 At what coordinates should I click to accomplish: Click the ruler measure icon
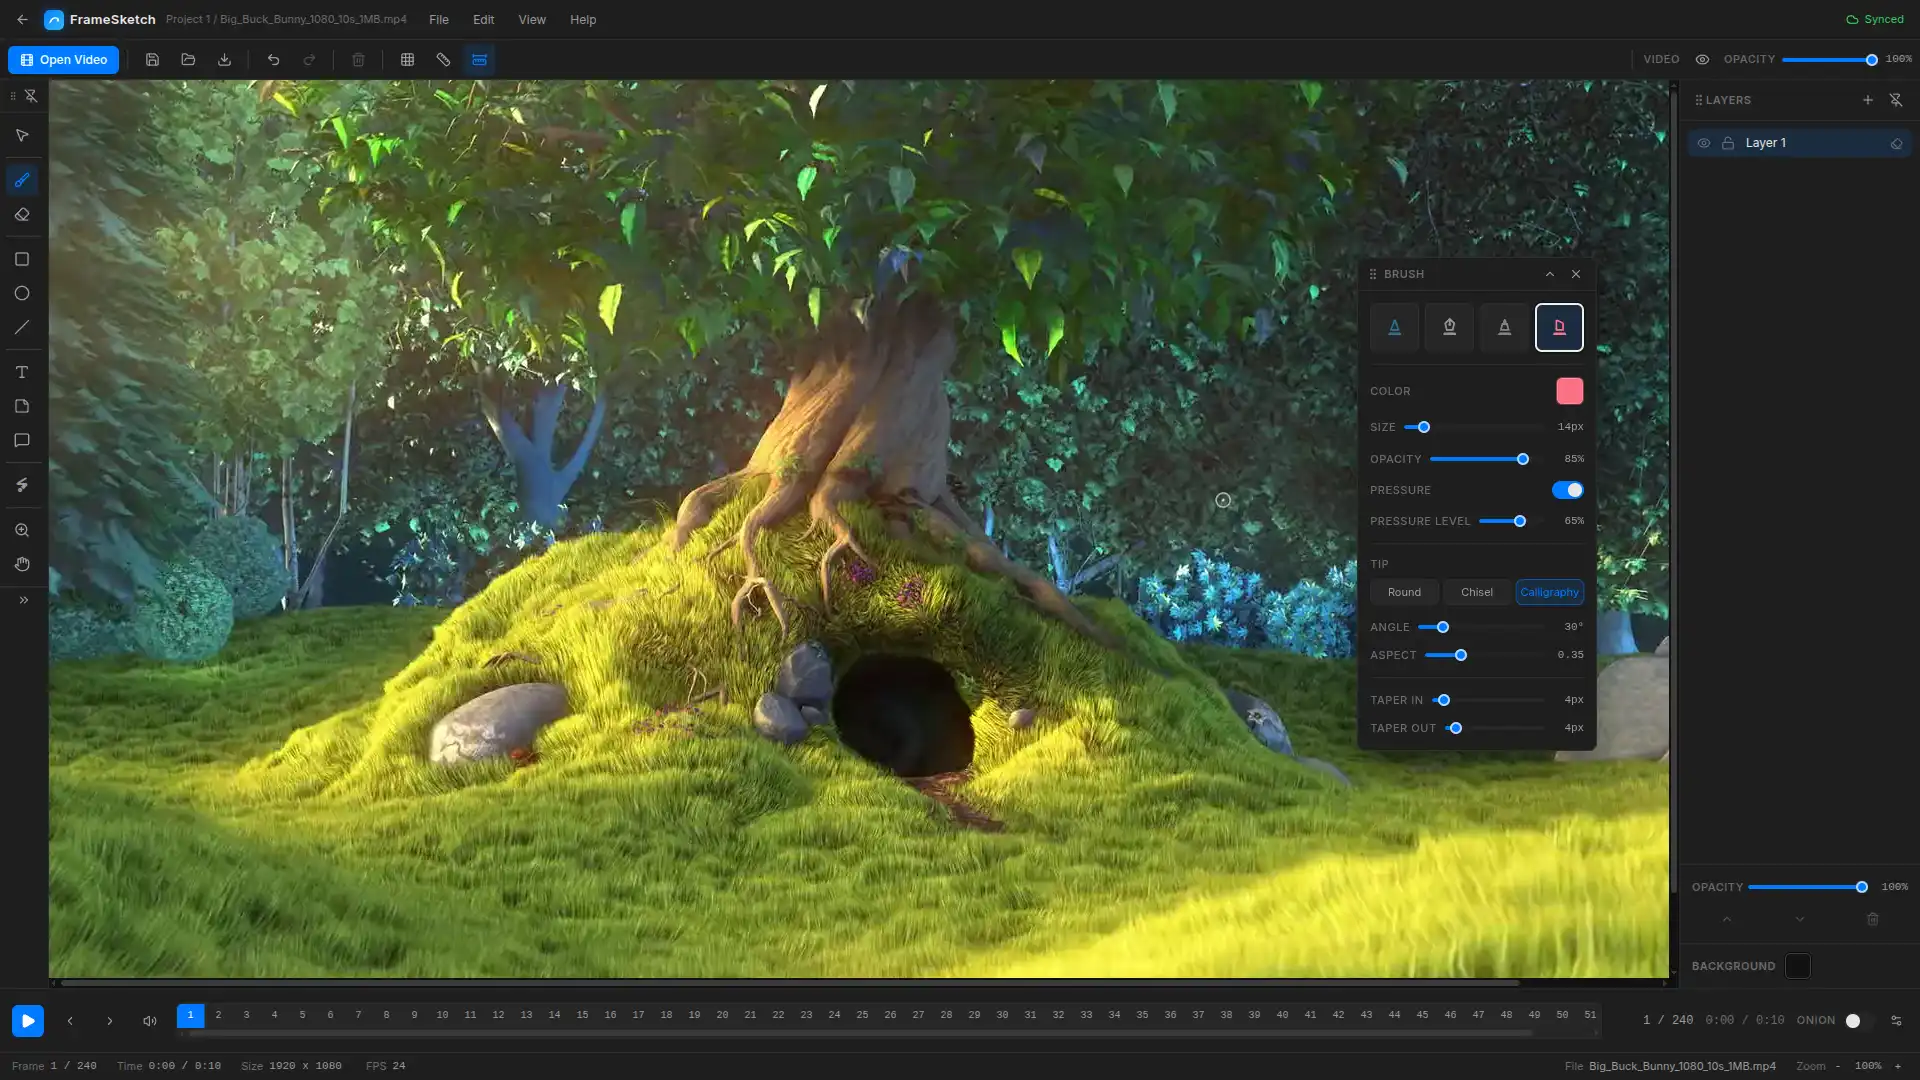click(443, 60)
